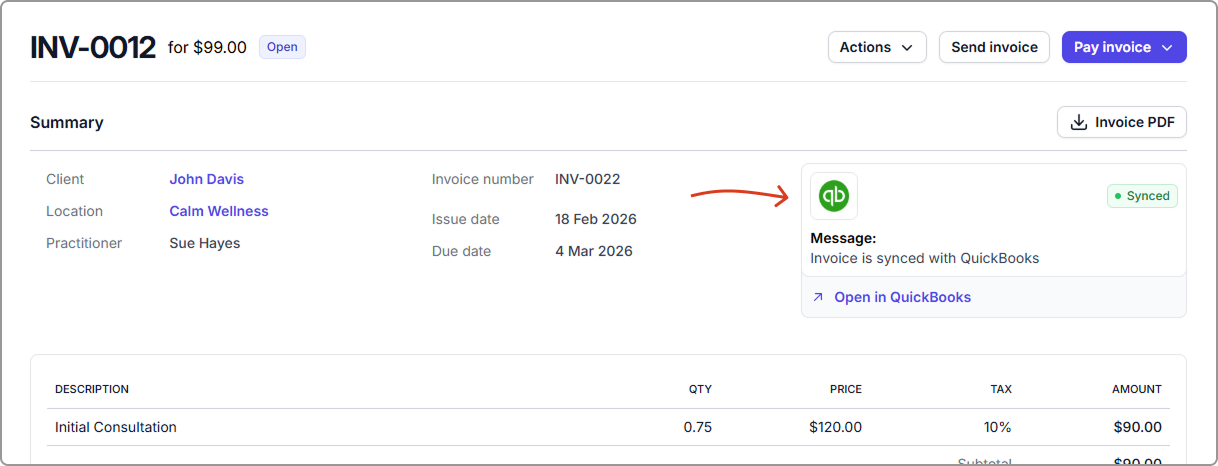The image size is (1218, 466).
Task: Click the arrow icon before Open in QuickBooks
Action: [818, 297]
